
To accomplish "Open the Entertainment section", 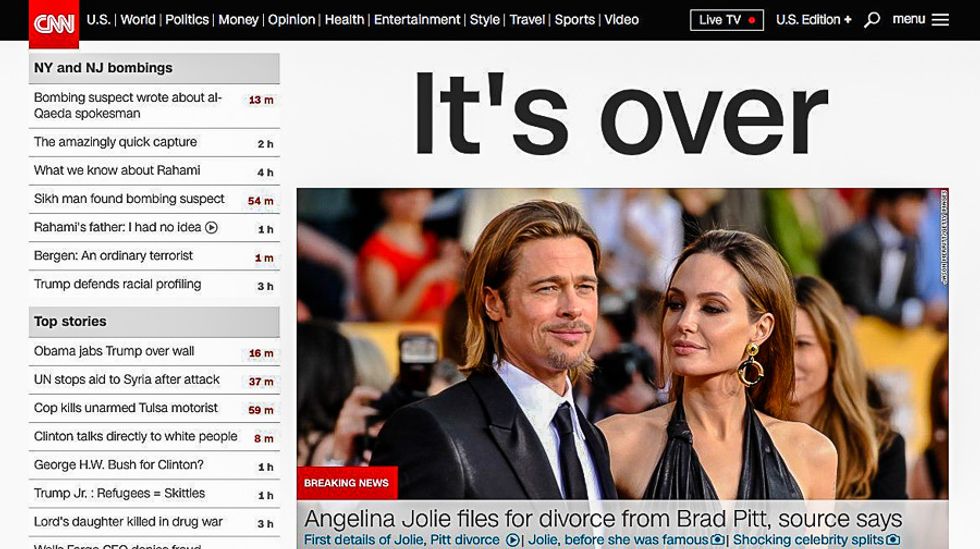I will pyautogui.click(x=417, y=20).
